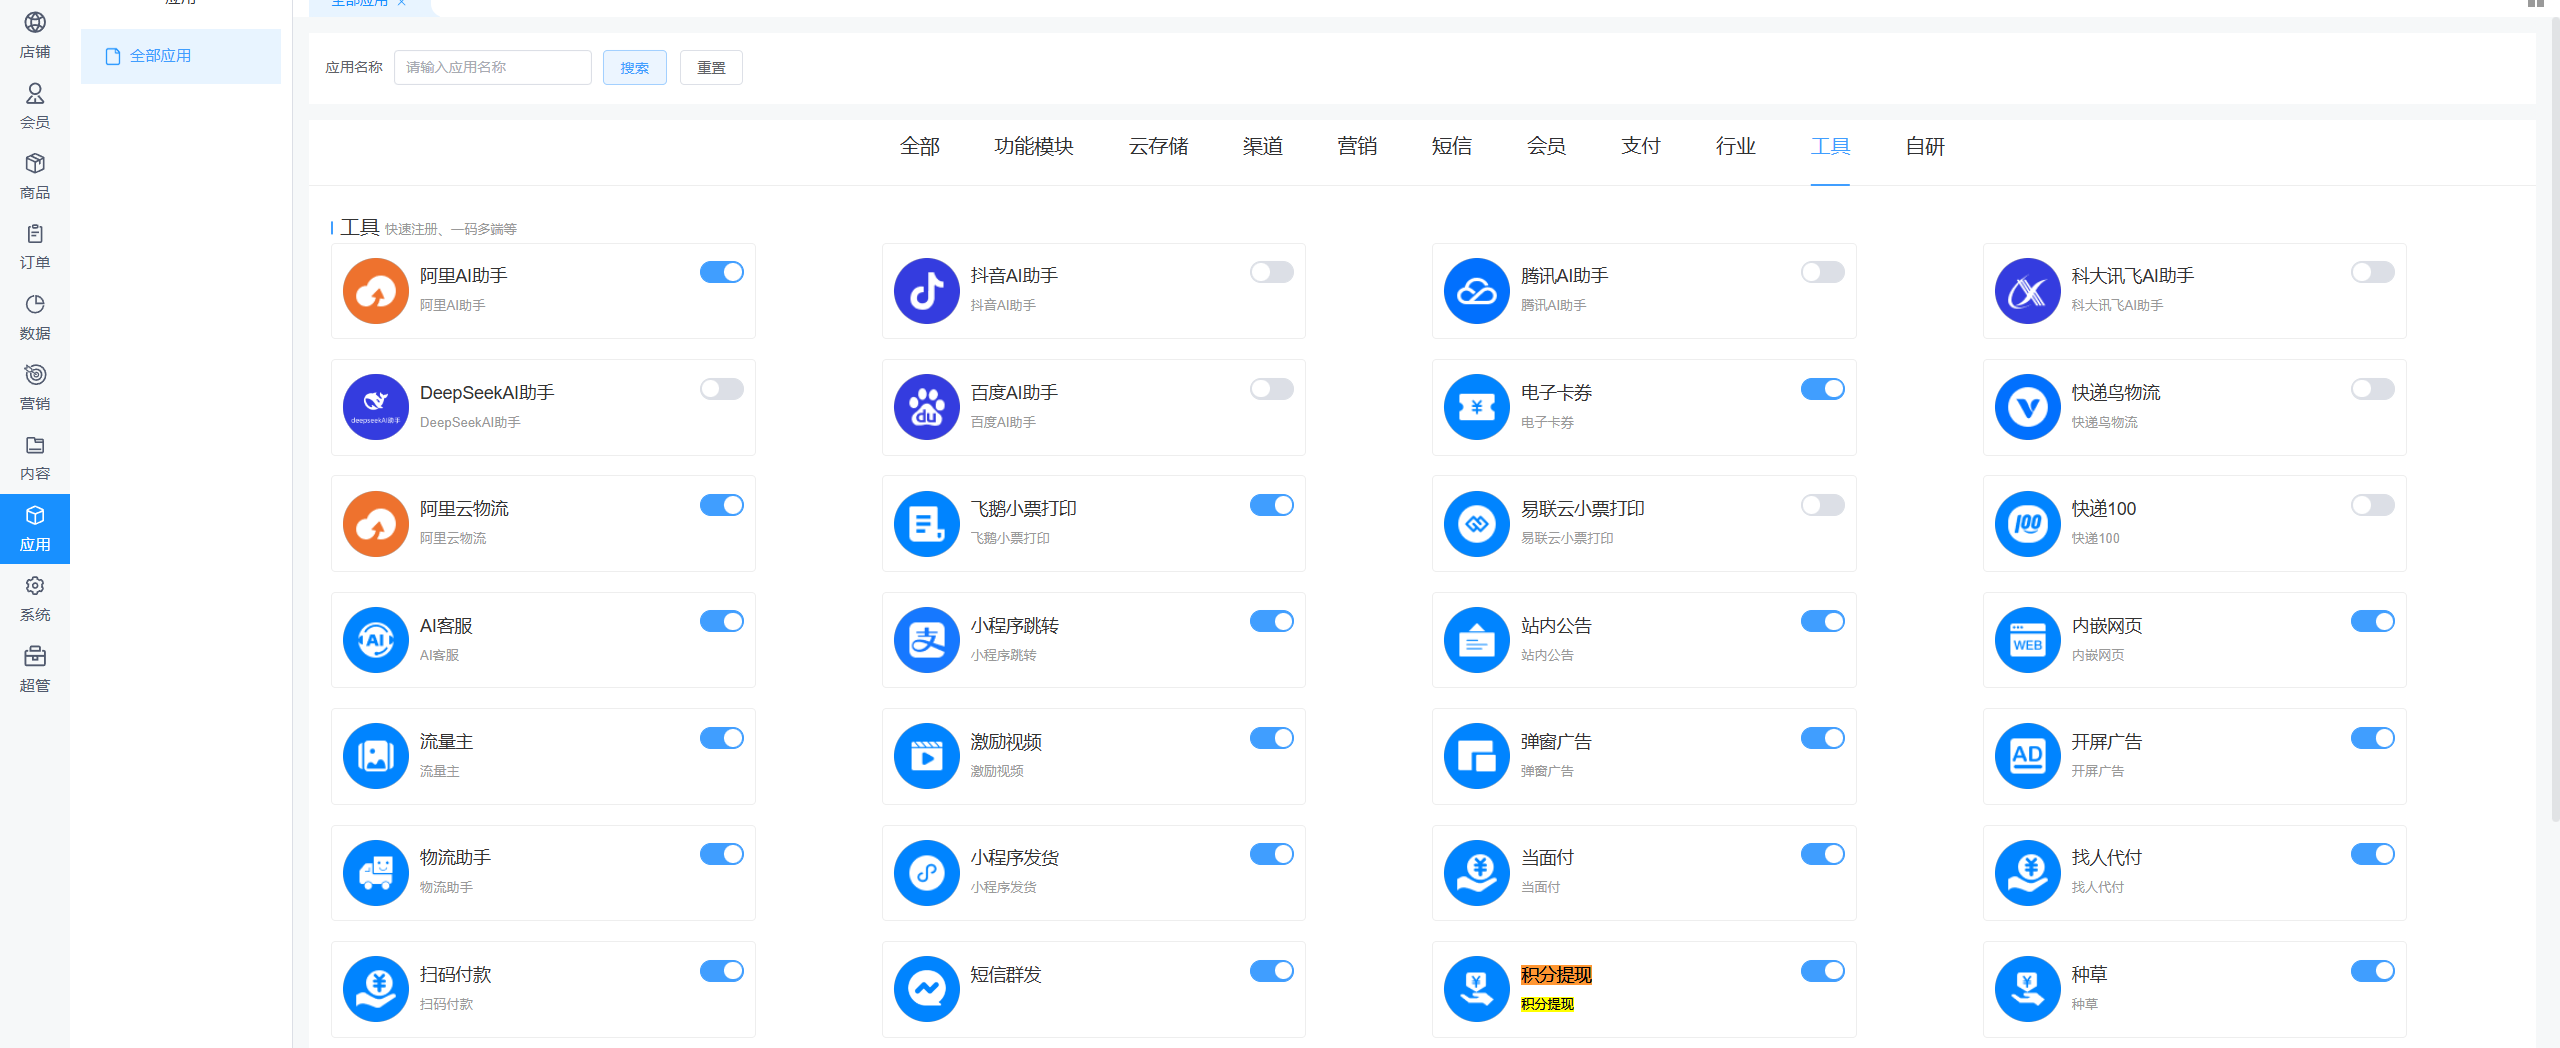Switch to the 短信 category tab
Screen dimensions: 2560x1048
click(x=1452, y=147)
